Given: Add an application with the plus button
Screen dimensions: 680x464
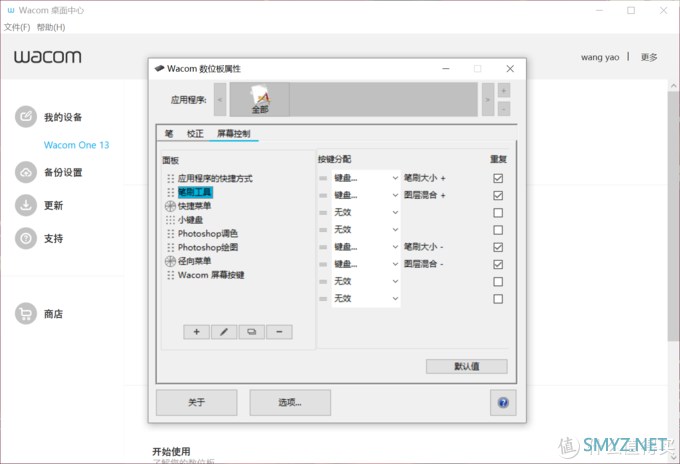Looking at the screenshot, I should point(503,91).
